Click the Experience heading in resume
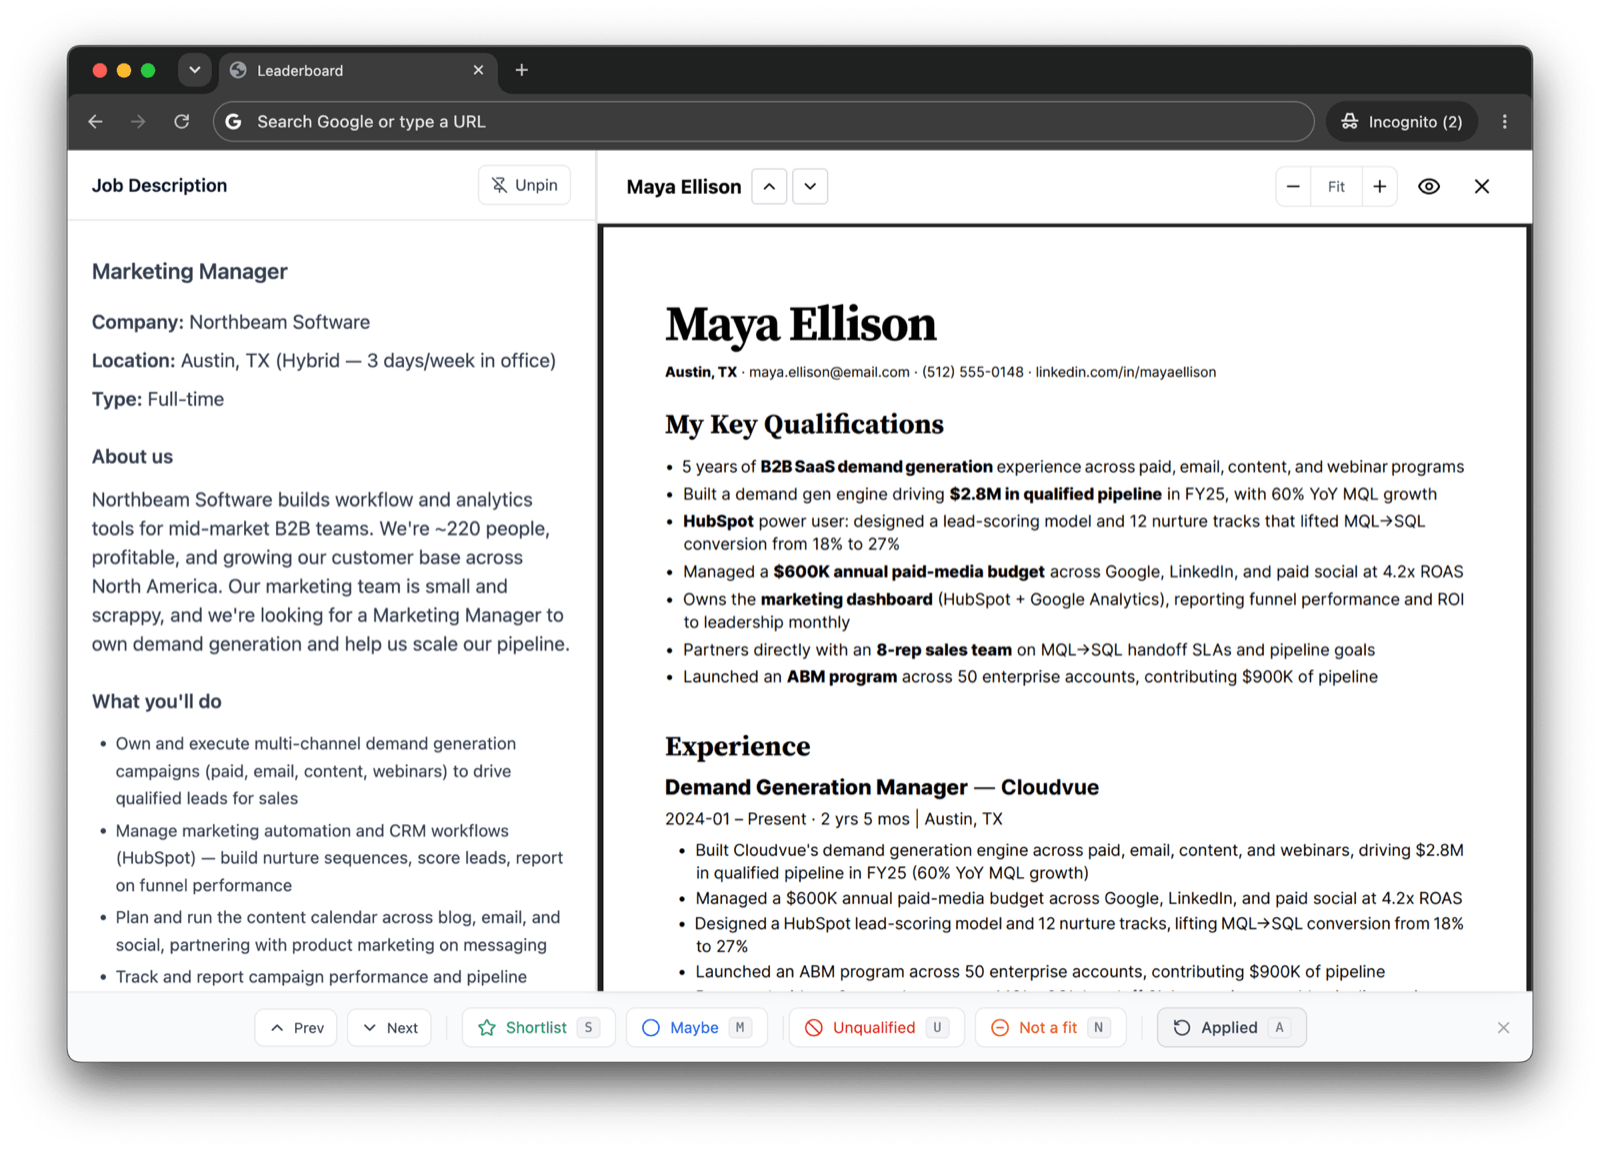 (x=738, y=746)
